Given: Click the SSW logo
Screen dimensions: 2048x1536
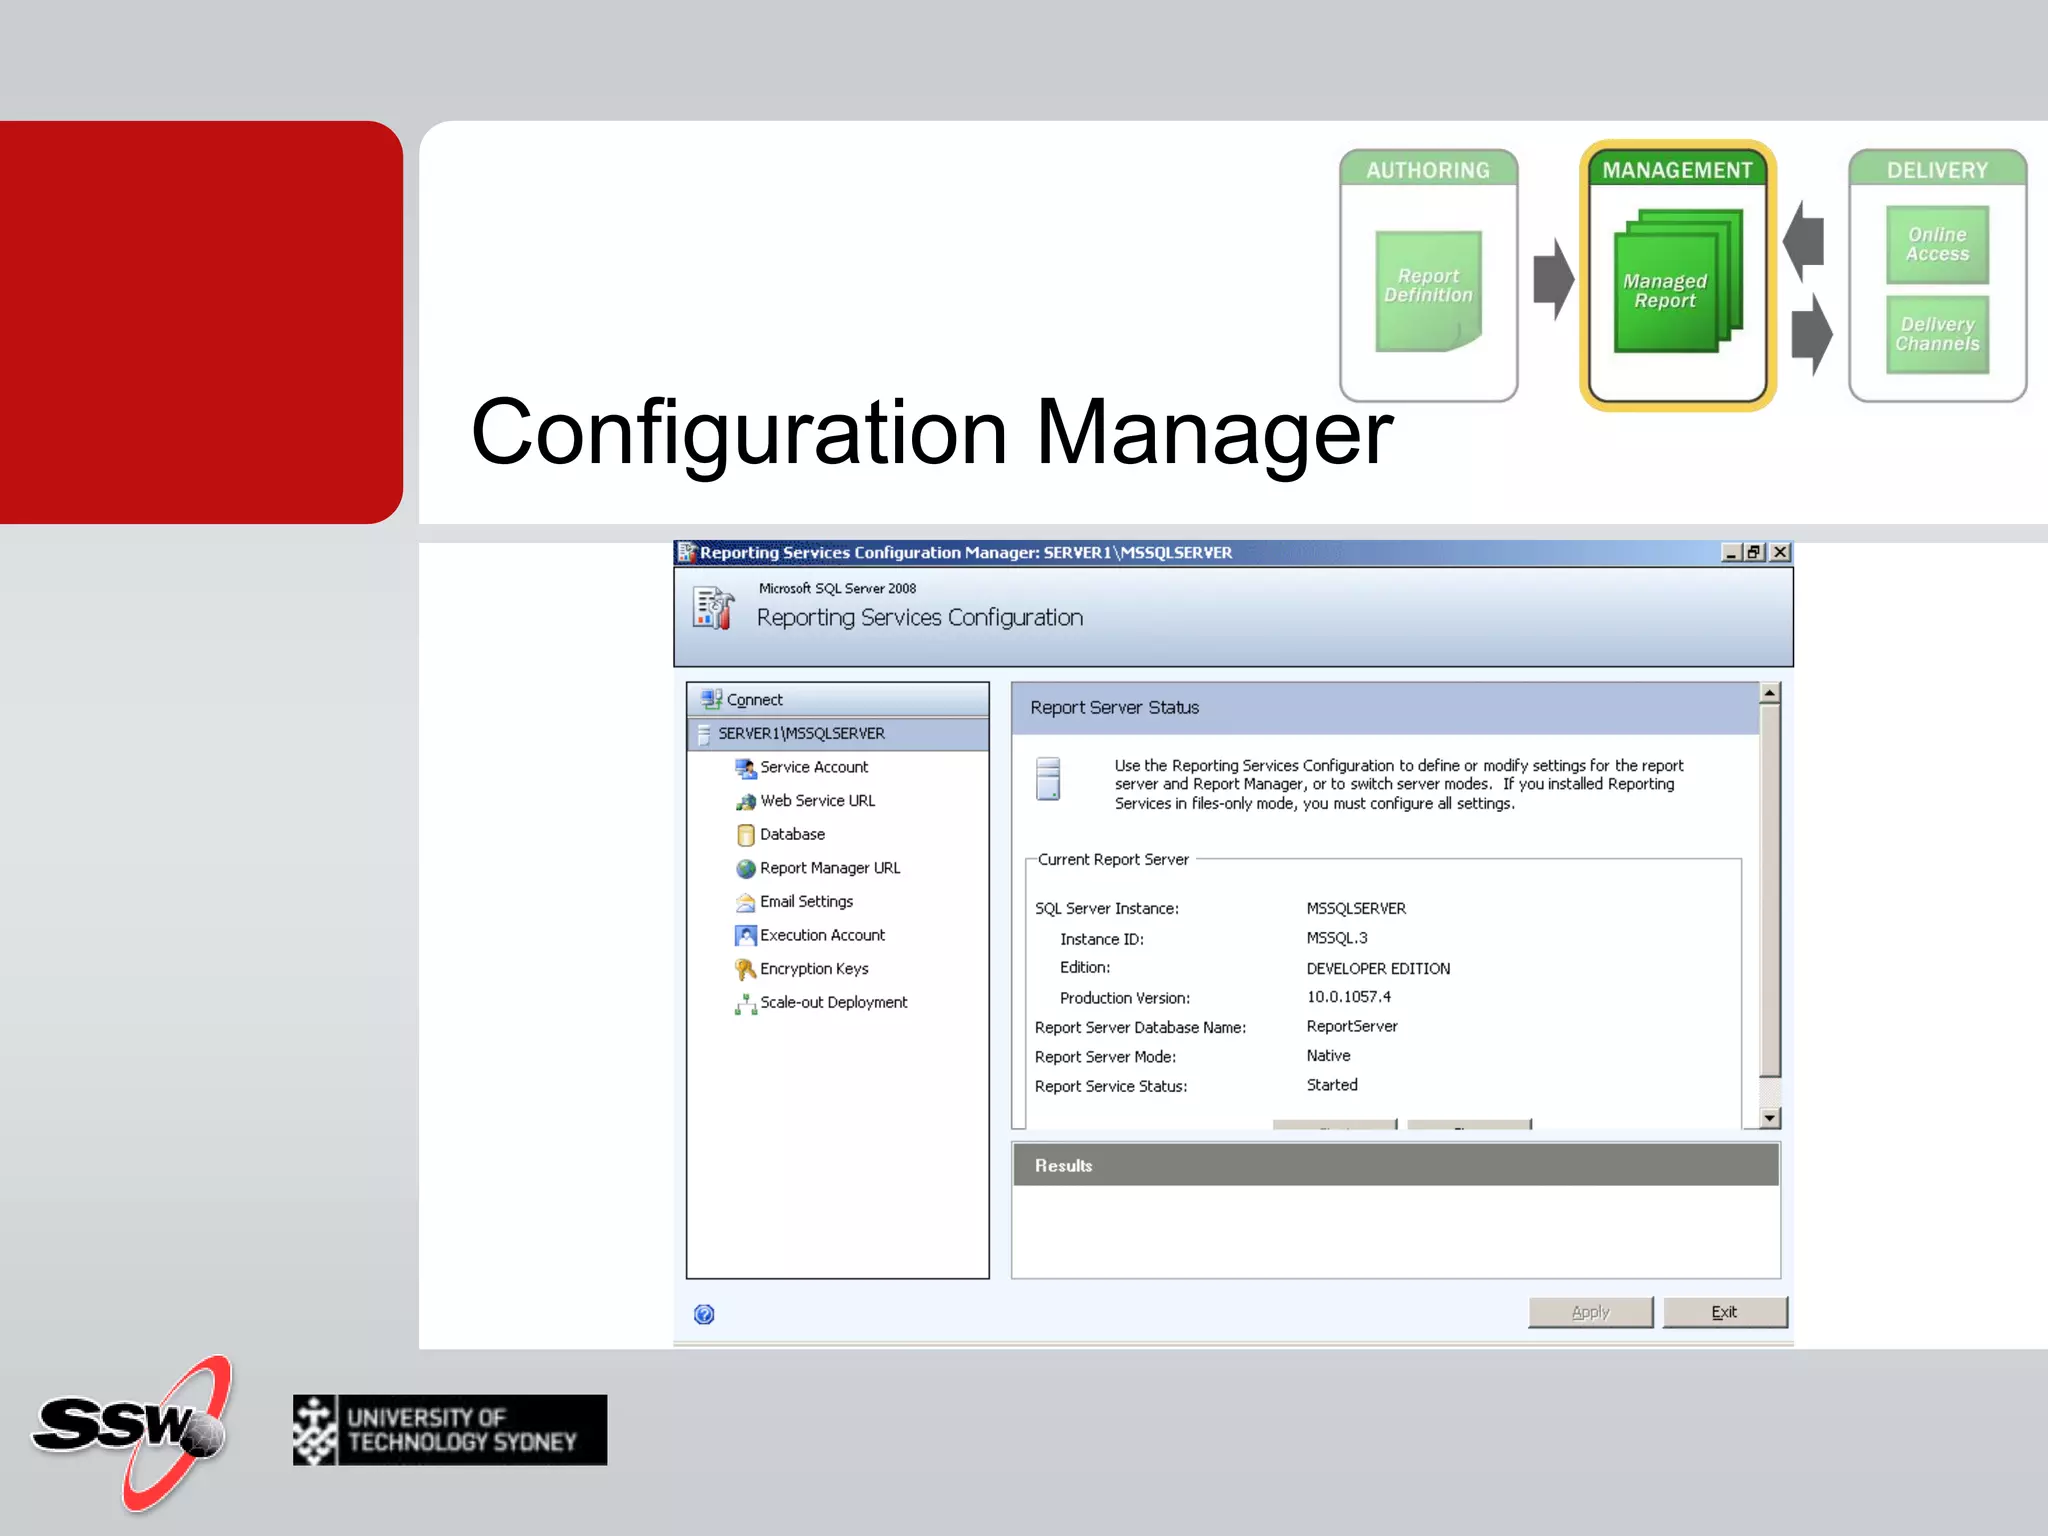Looking at the screenshot, I should pyautogui.click(x=133, y=1432).
